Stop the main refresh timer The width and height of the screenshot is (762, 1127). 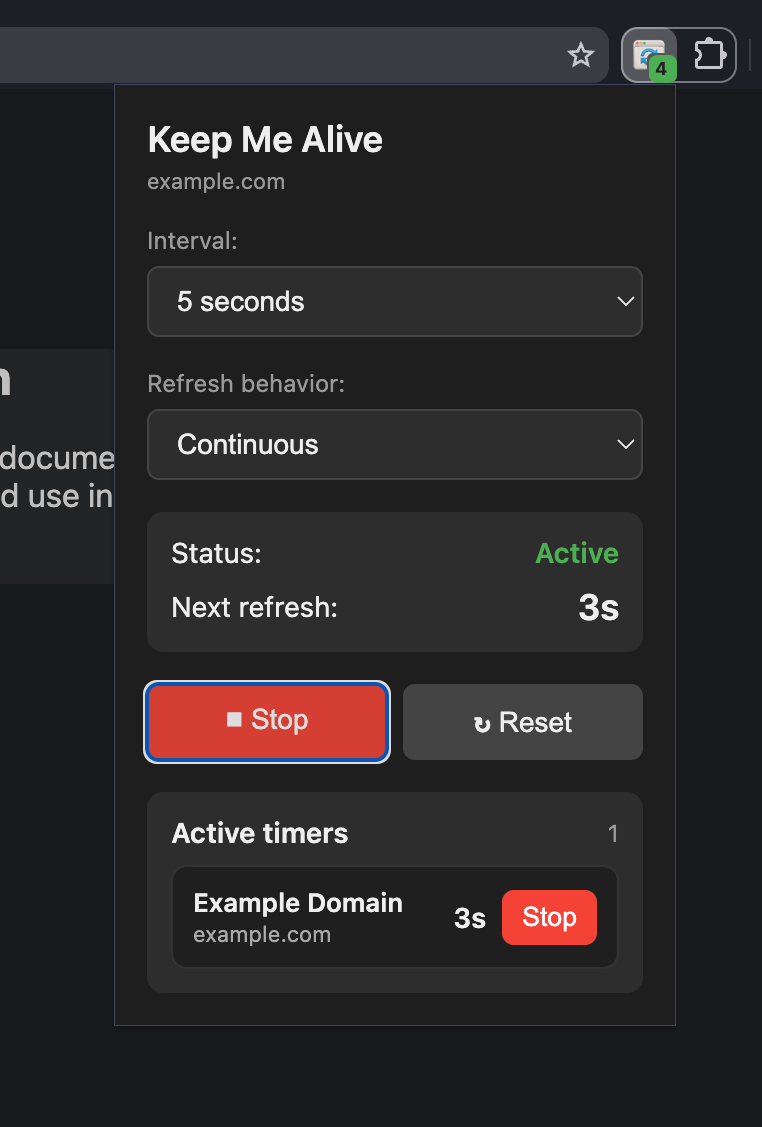(267, 720)
